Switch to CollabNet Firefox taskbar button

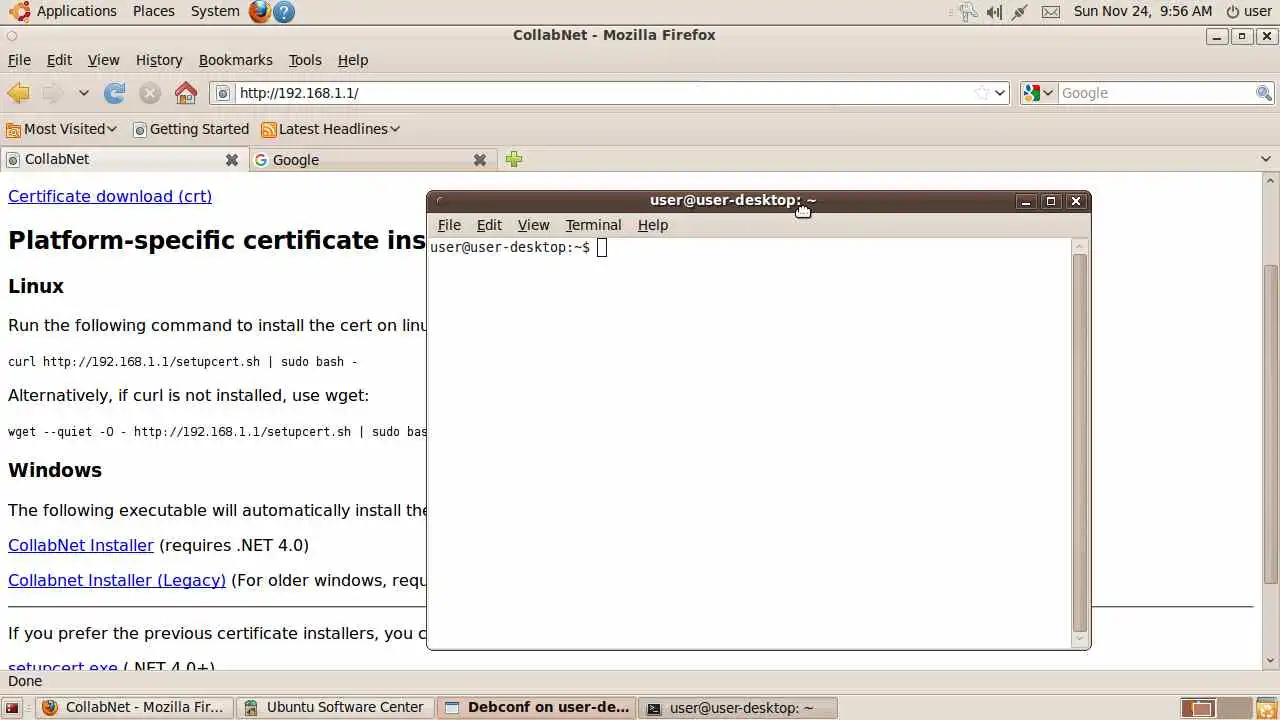134,707
